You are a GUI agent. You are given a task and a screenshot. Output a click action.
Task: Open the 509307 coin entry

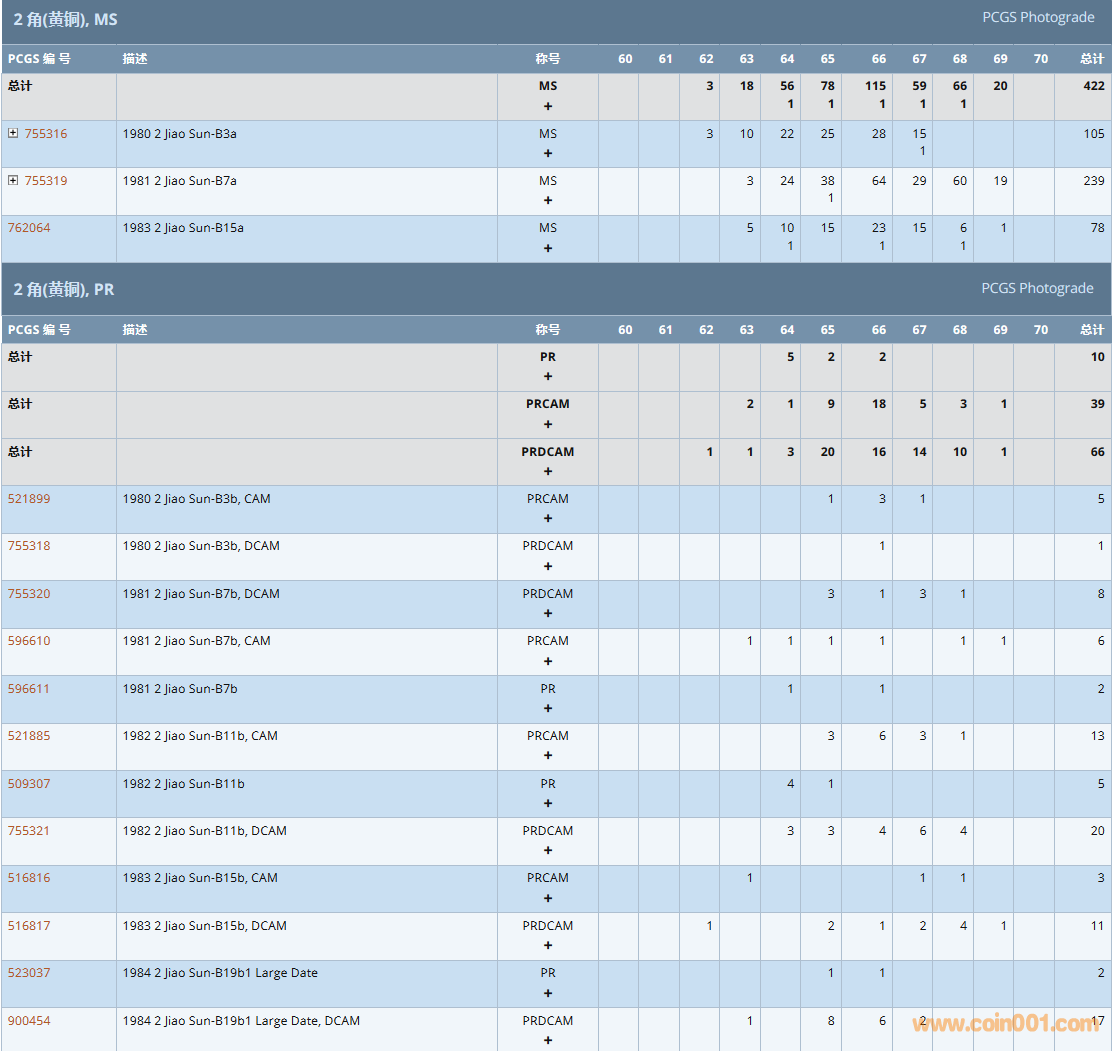tap(29, 783)
